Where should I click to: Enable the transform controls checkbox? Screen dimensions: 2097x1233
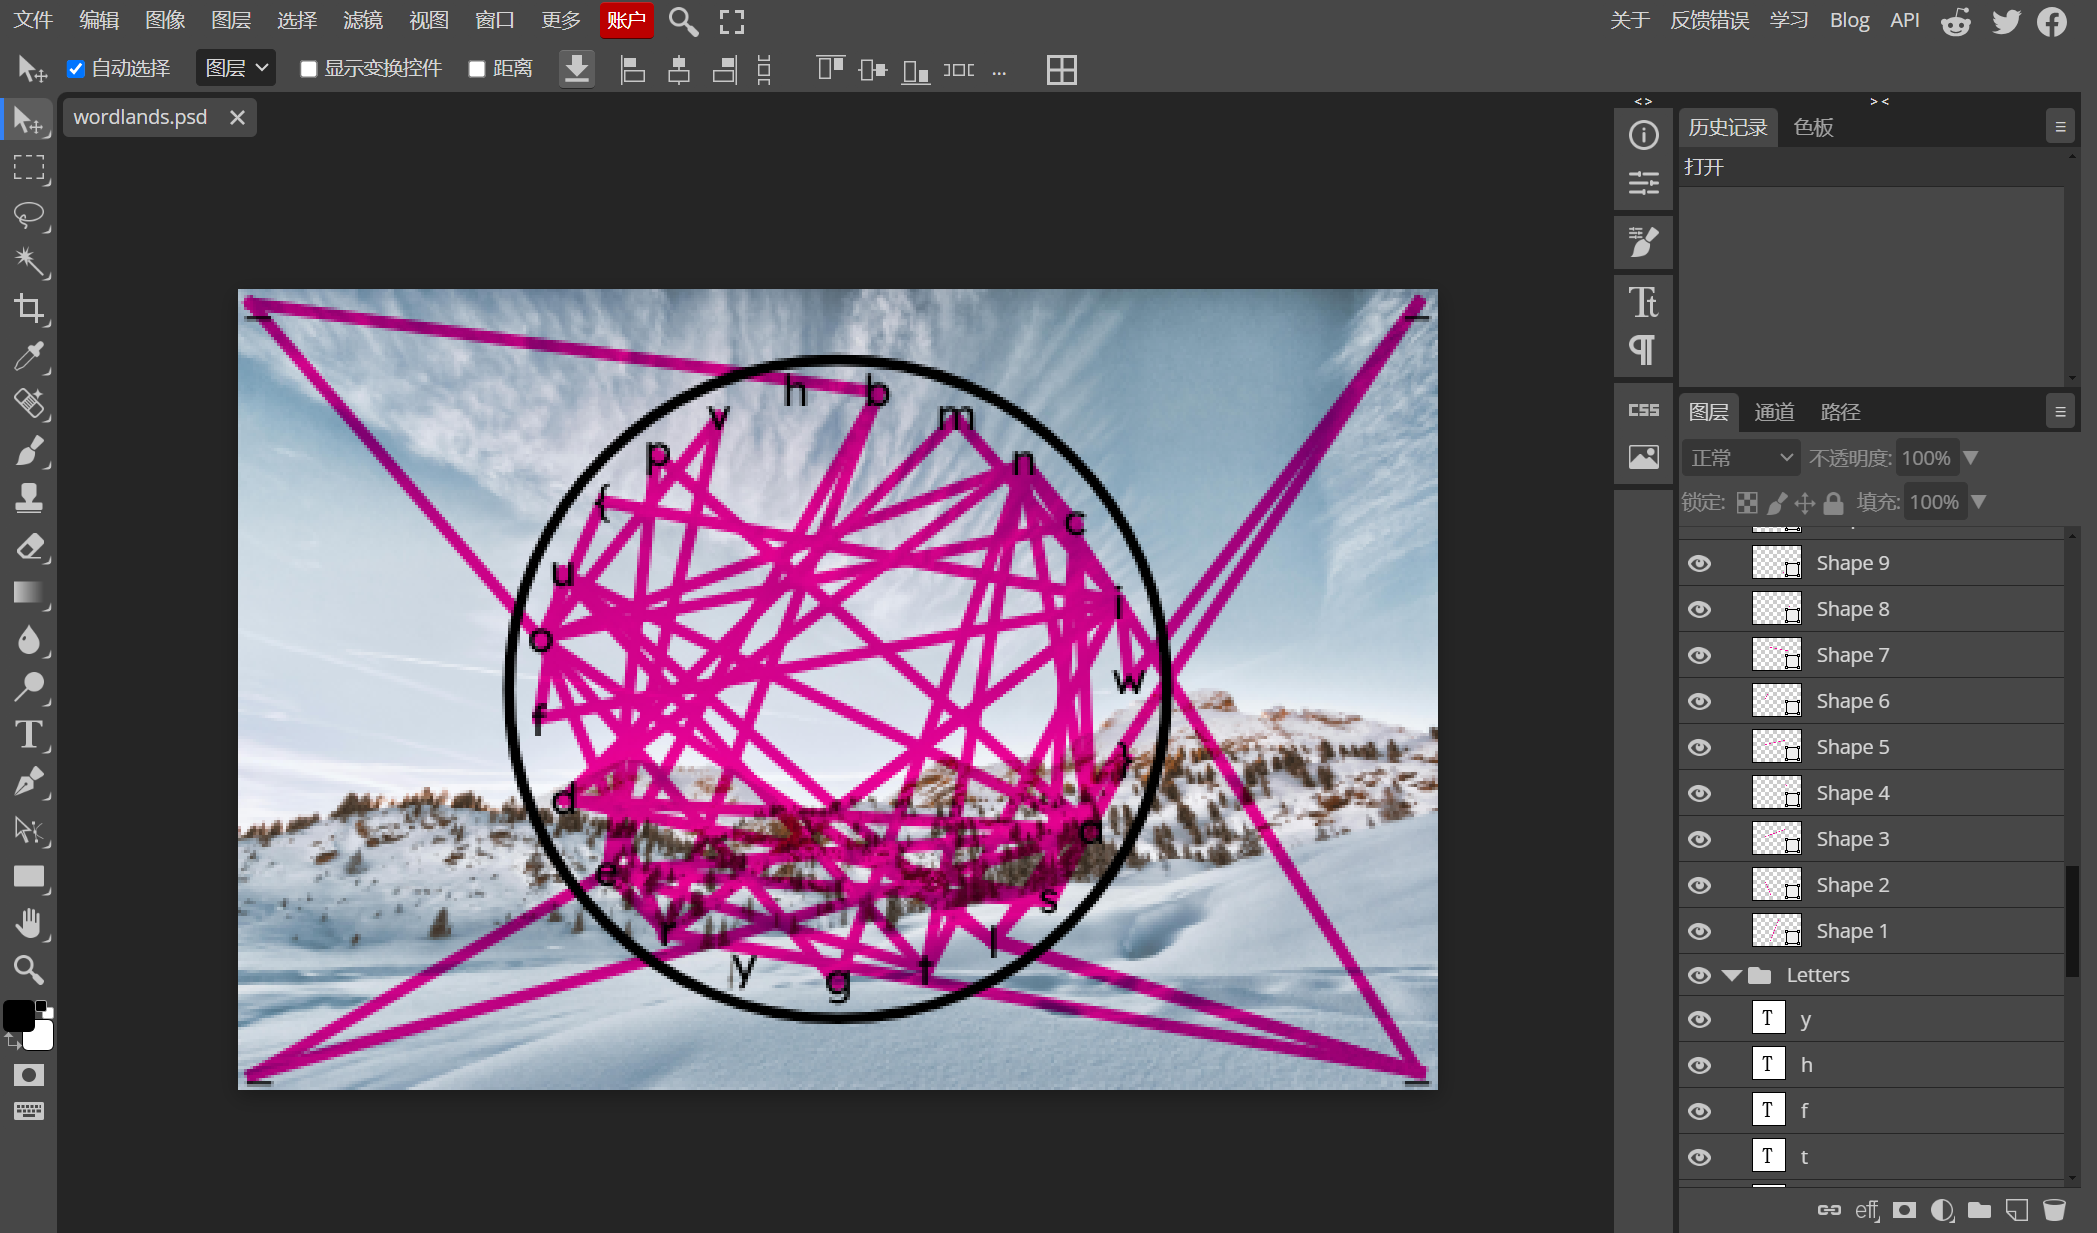309,69
